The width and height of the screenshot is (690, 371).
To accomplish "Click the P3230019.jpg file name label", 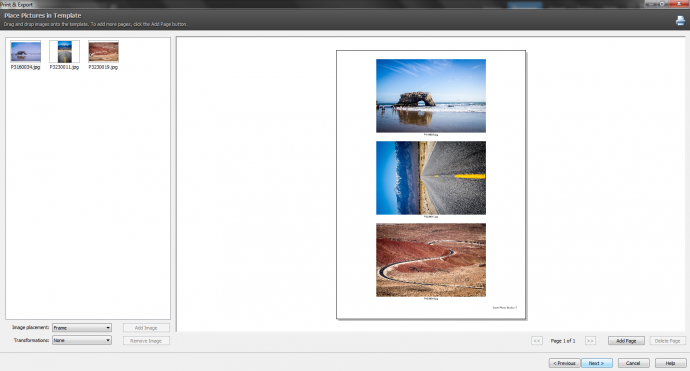I will click(103, 67).
